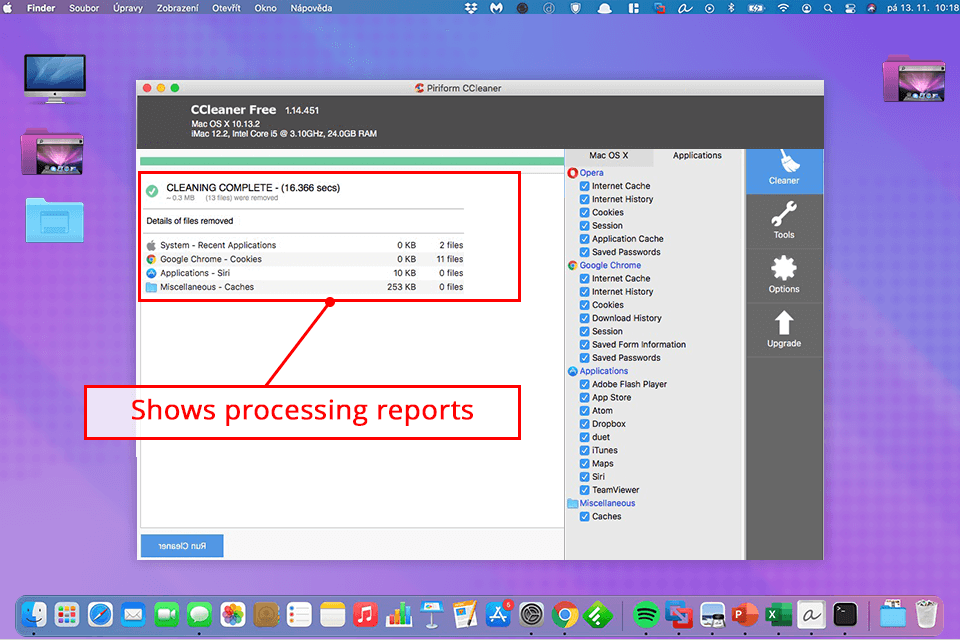
Task: Toggle the Caches checkbox under Miscellaneous
Action: click(x=585, y=516)
